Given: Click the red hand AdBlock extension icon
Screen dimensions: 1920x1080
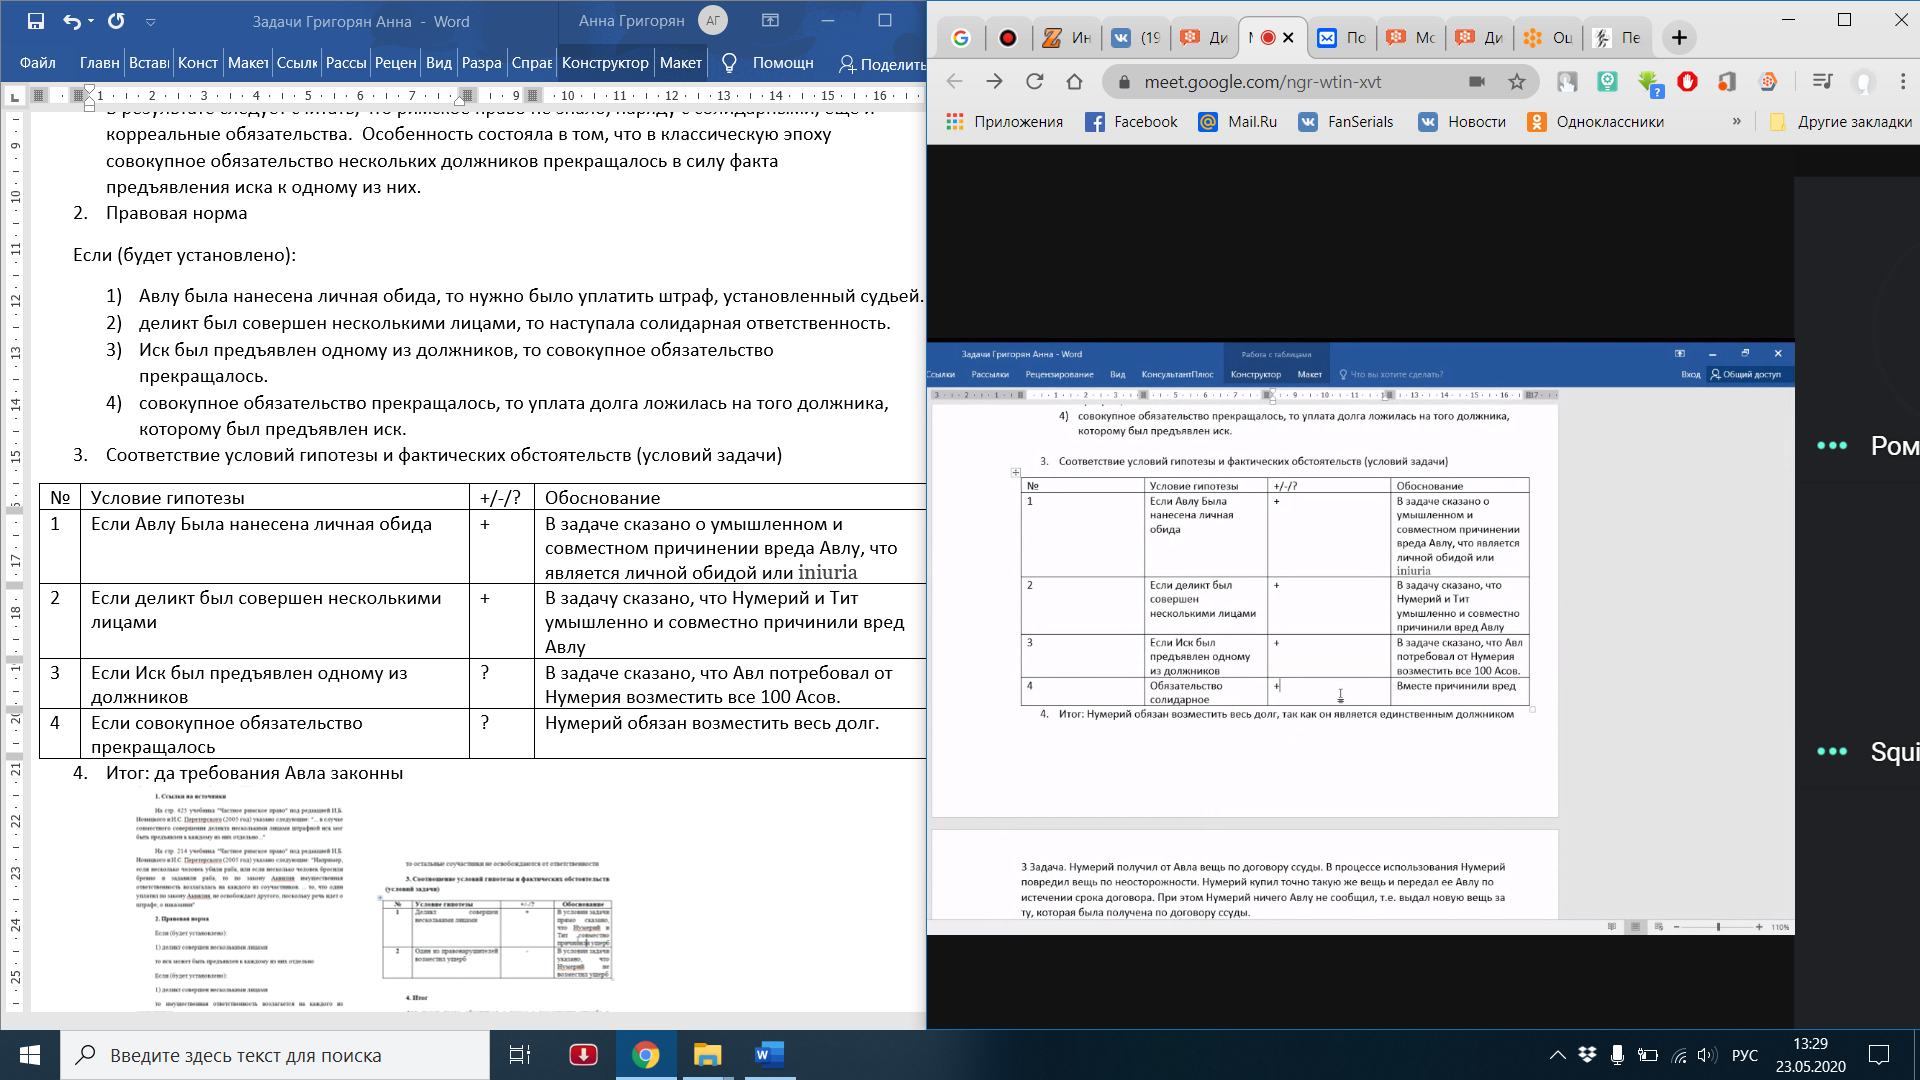Looking at the screenshot, I should pyautogui.click(x=1687, y=82).
